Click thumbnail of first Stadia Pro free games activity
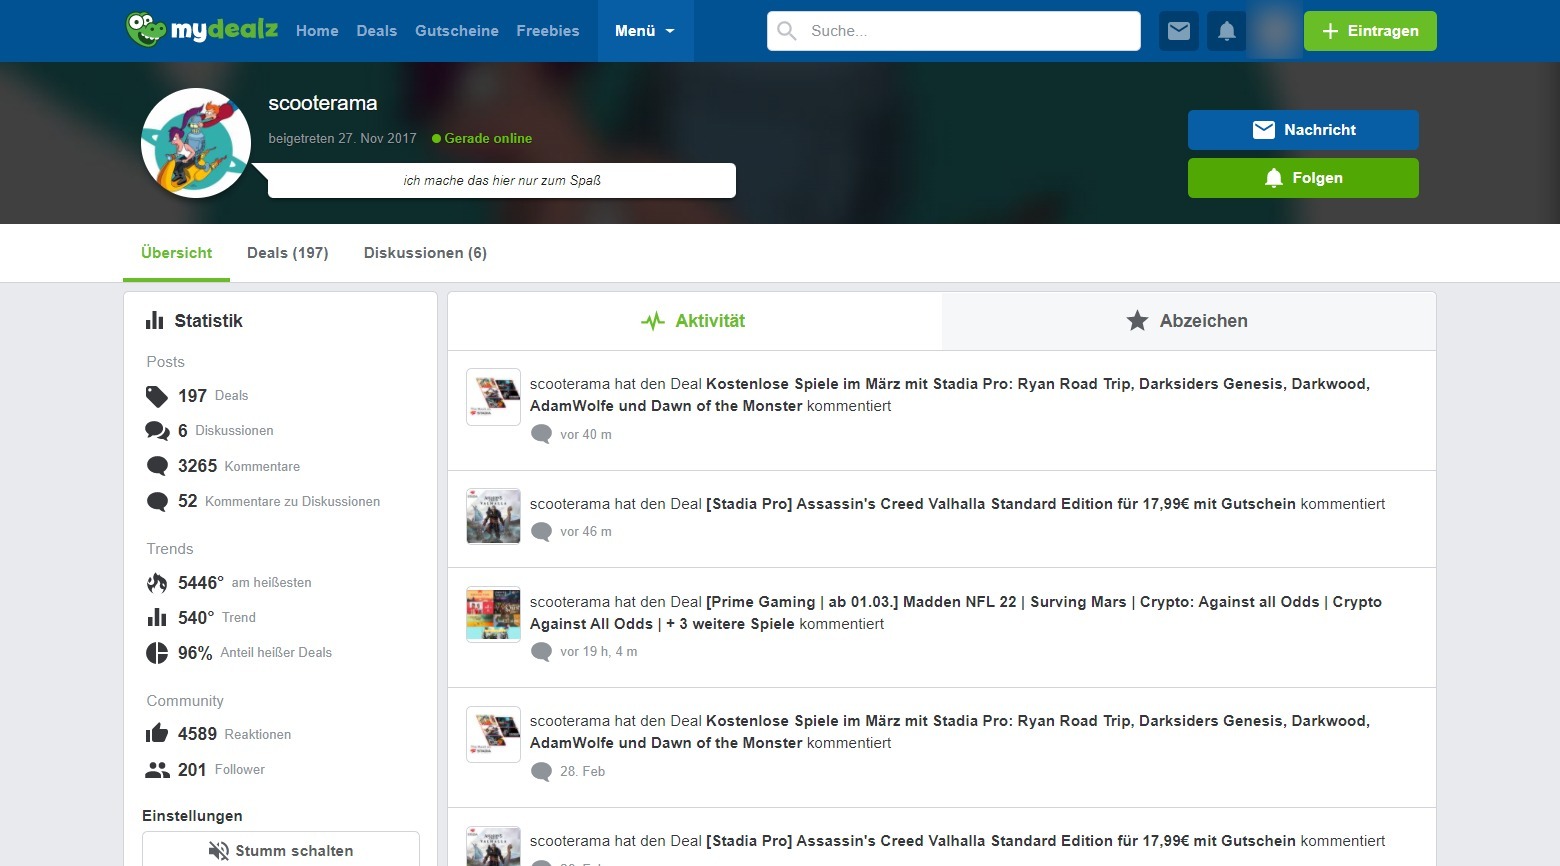Screen dimensions: 1560x866 point(494,397)
